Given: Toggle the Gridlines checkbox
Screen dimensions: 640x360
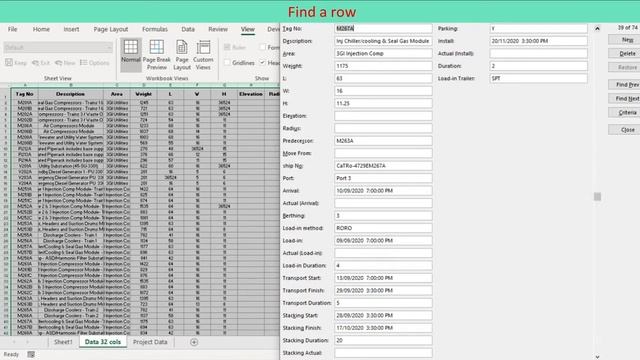Looking at the screenshot, I should (227, 63).
